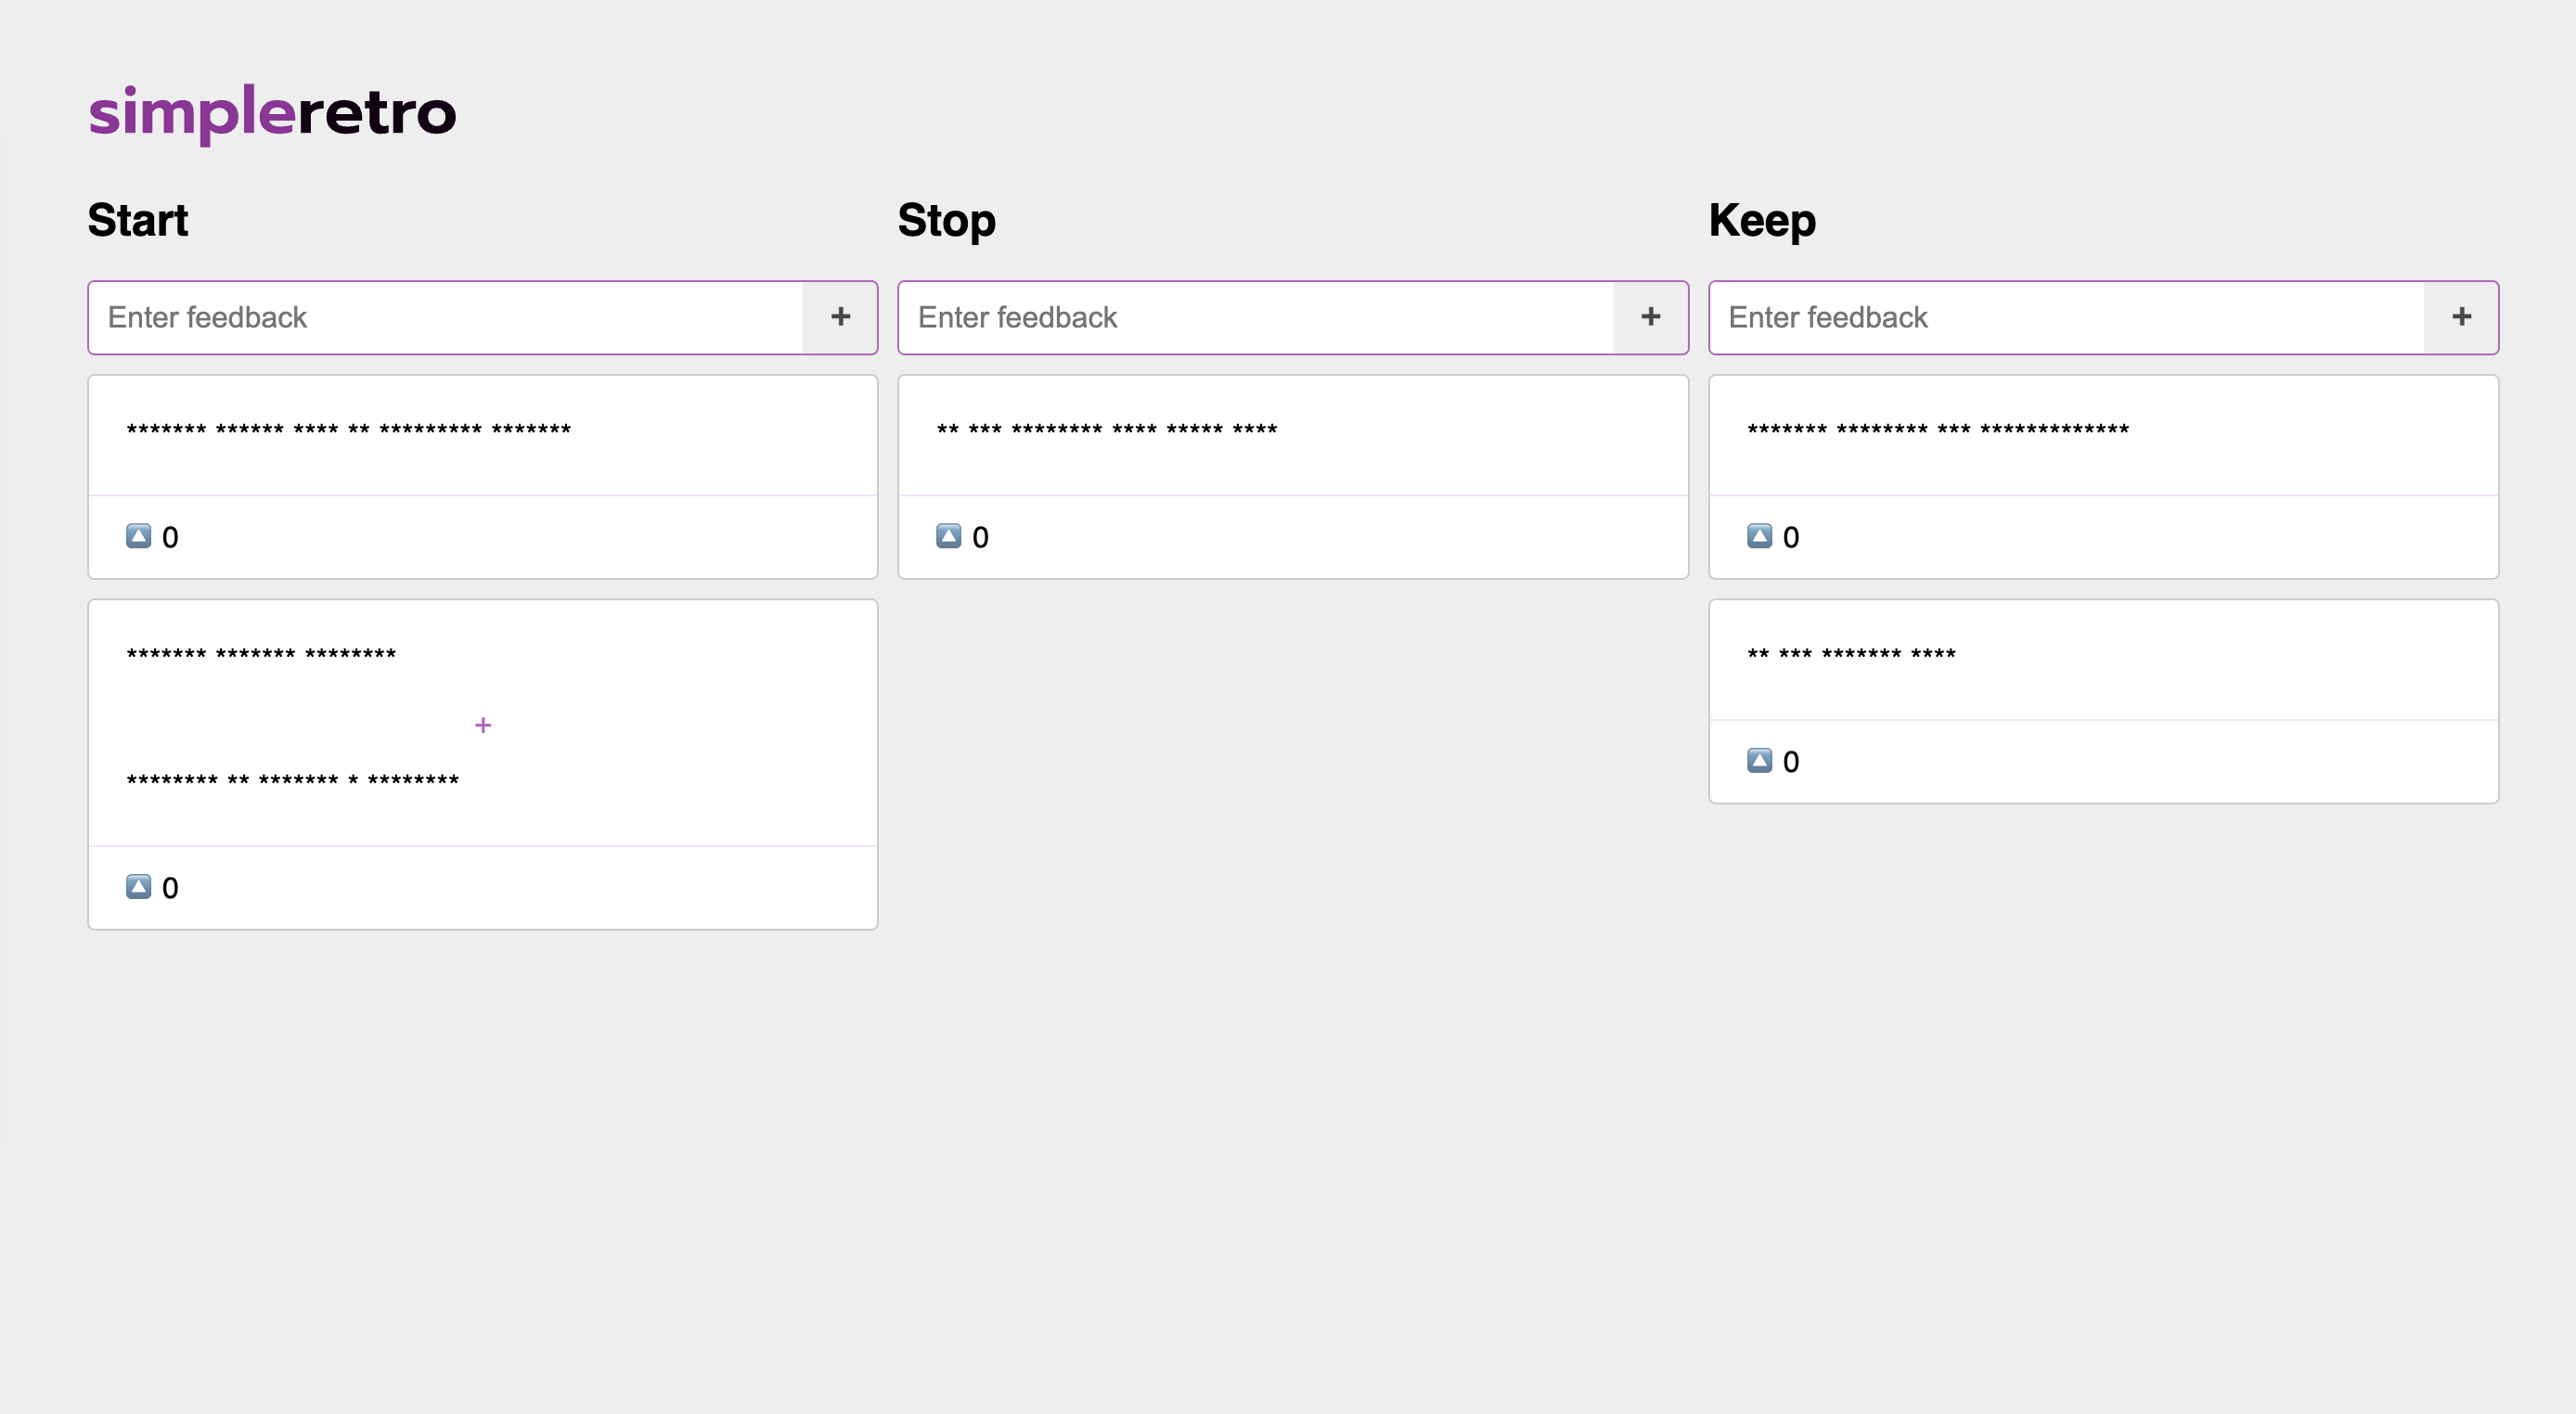Click purple plus inside merged Start card

click(x=483, y=725)
